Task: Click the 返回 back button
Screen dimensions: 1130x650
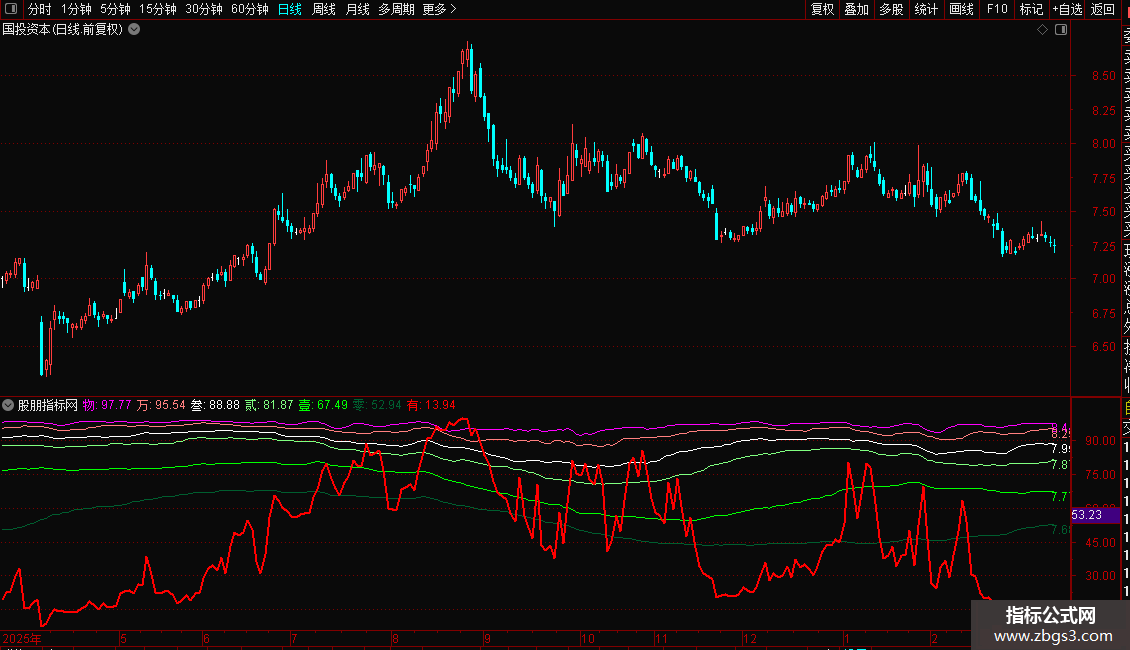Action: [x=1103, y=9]
